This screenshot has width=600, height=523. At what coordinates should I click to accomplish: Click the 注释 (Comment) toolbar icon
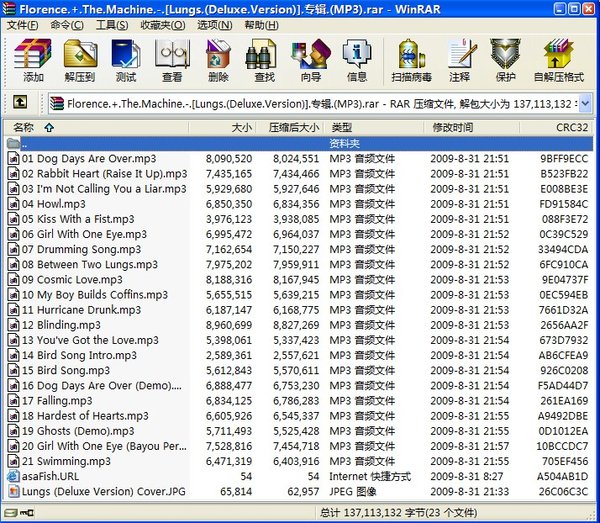tap(462, 54)
